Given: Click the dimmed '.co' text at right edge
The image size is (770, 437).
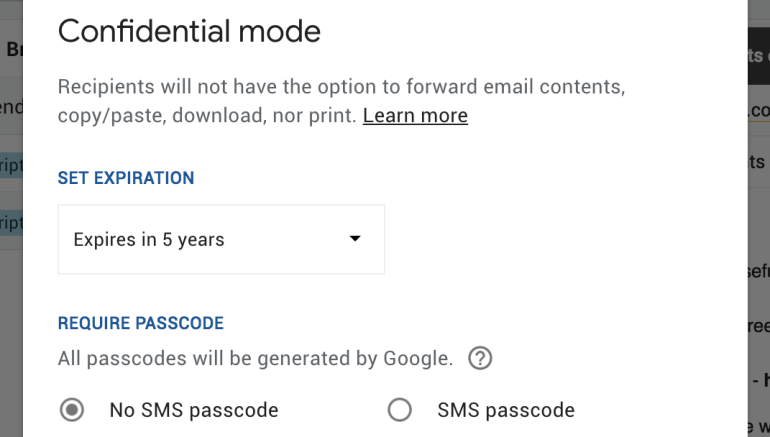Looking at the screenshot, I should tap(758, 110).
